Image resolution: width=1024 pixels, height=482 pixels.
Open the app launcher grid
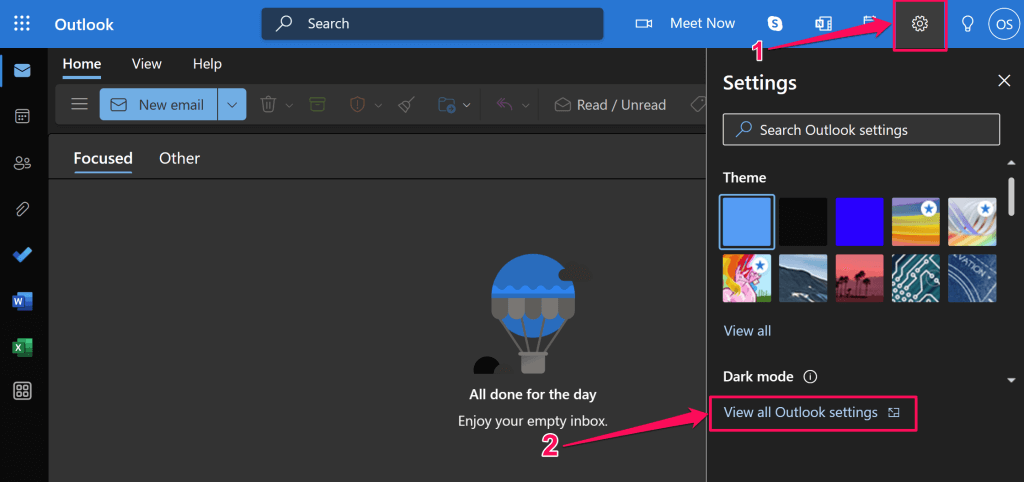pyautogui.click(x=22, y=24)
